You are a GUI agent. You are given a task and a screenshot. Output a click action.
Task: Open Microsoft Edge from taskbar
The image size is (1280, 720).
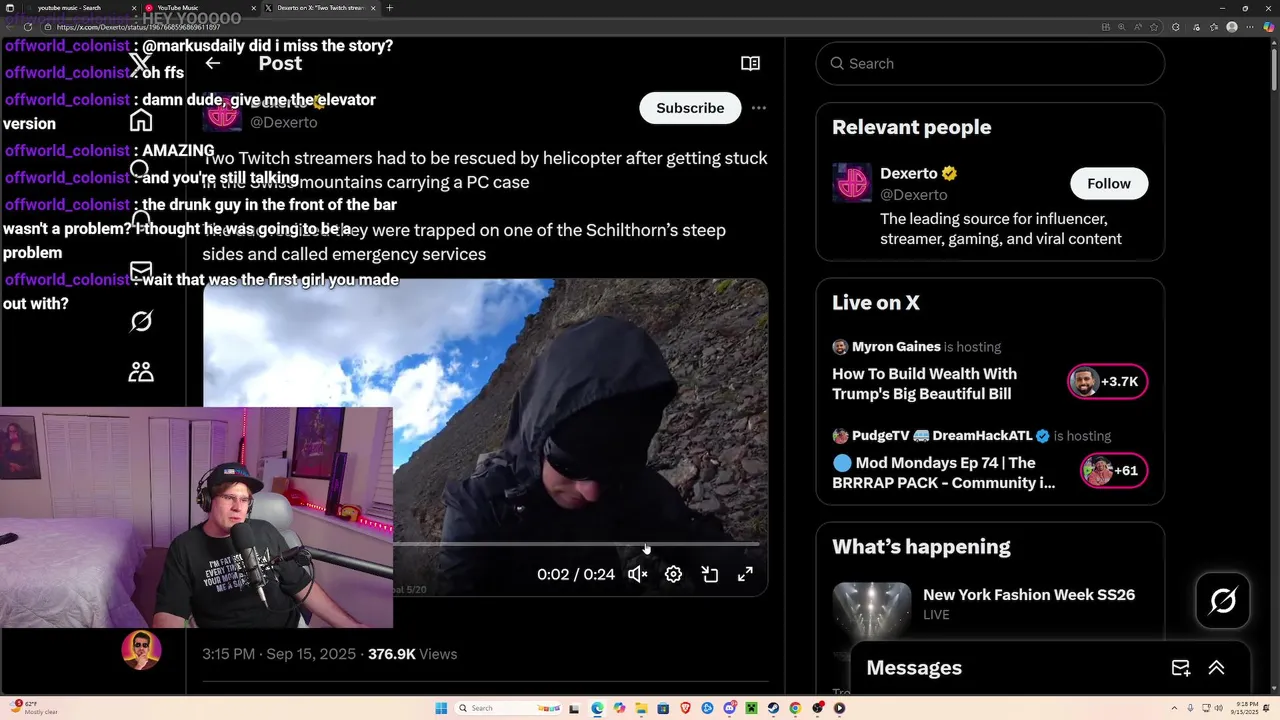click(x=597, y=708)
